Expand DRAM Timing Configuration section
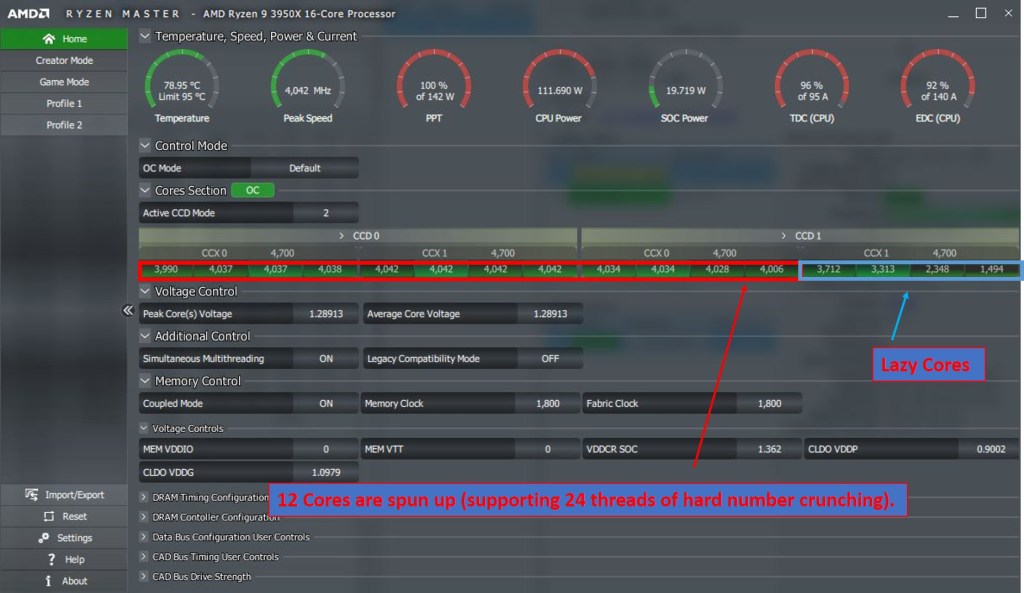 (145, 497)
